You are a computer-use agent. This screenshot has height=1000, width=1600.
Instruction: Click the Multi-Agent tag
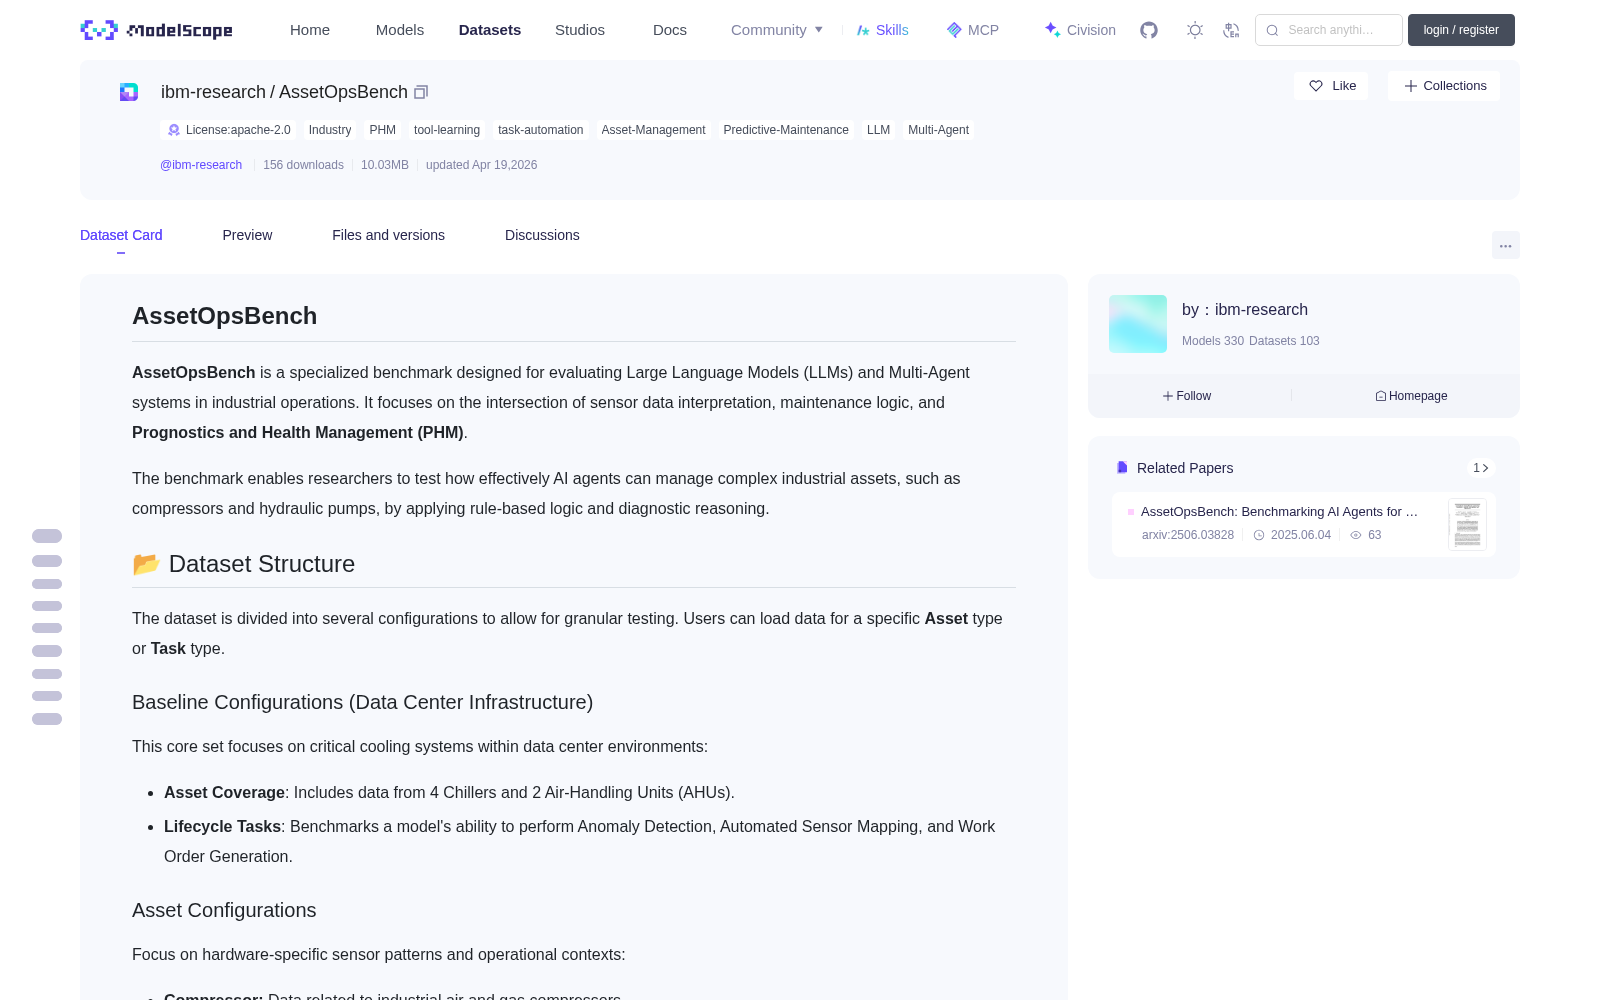[938, 130]
